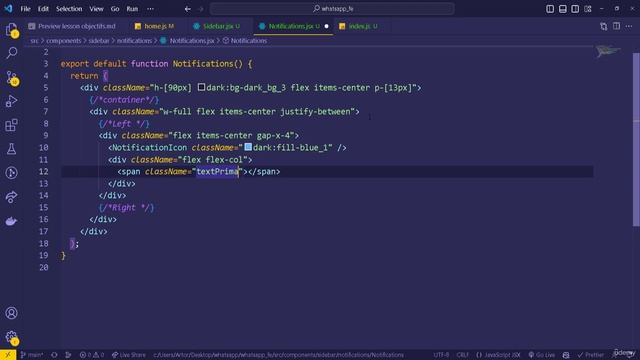640x360 pixels.
Task: Click line 12 textPrima span code
Action: pos(199,171)
